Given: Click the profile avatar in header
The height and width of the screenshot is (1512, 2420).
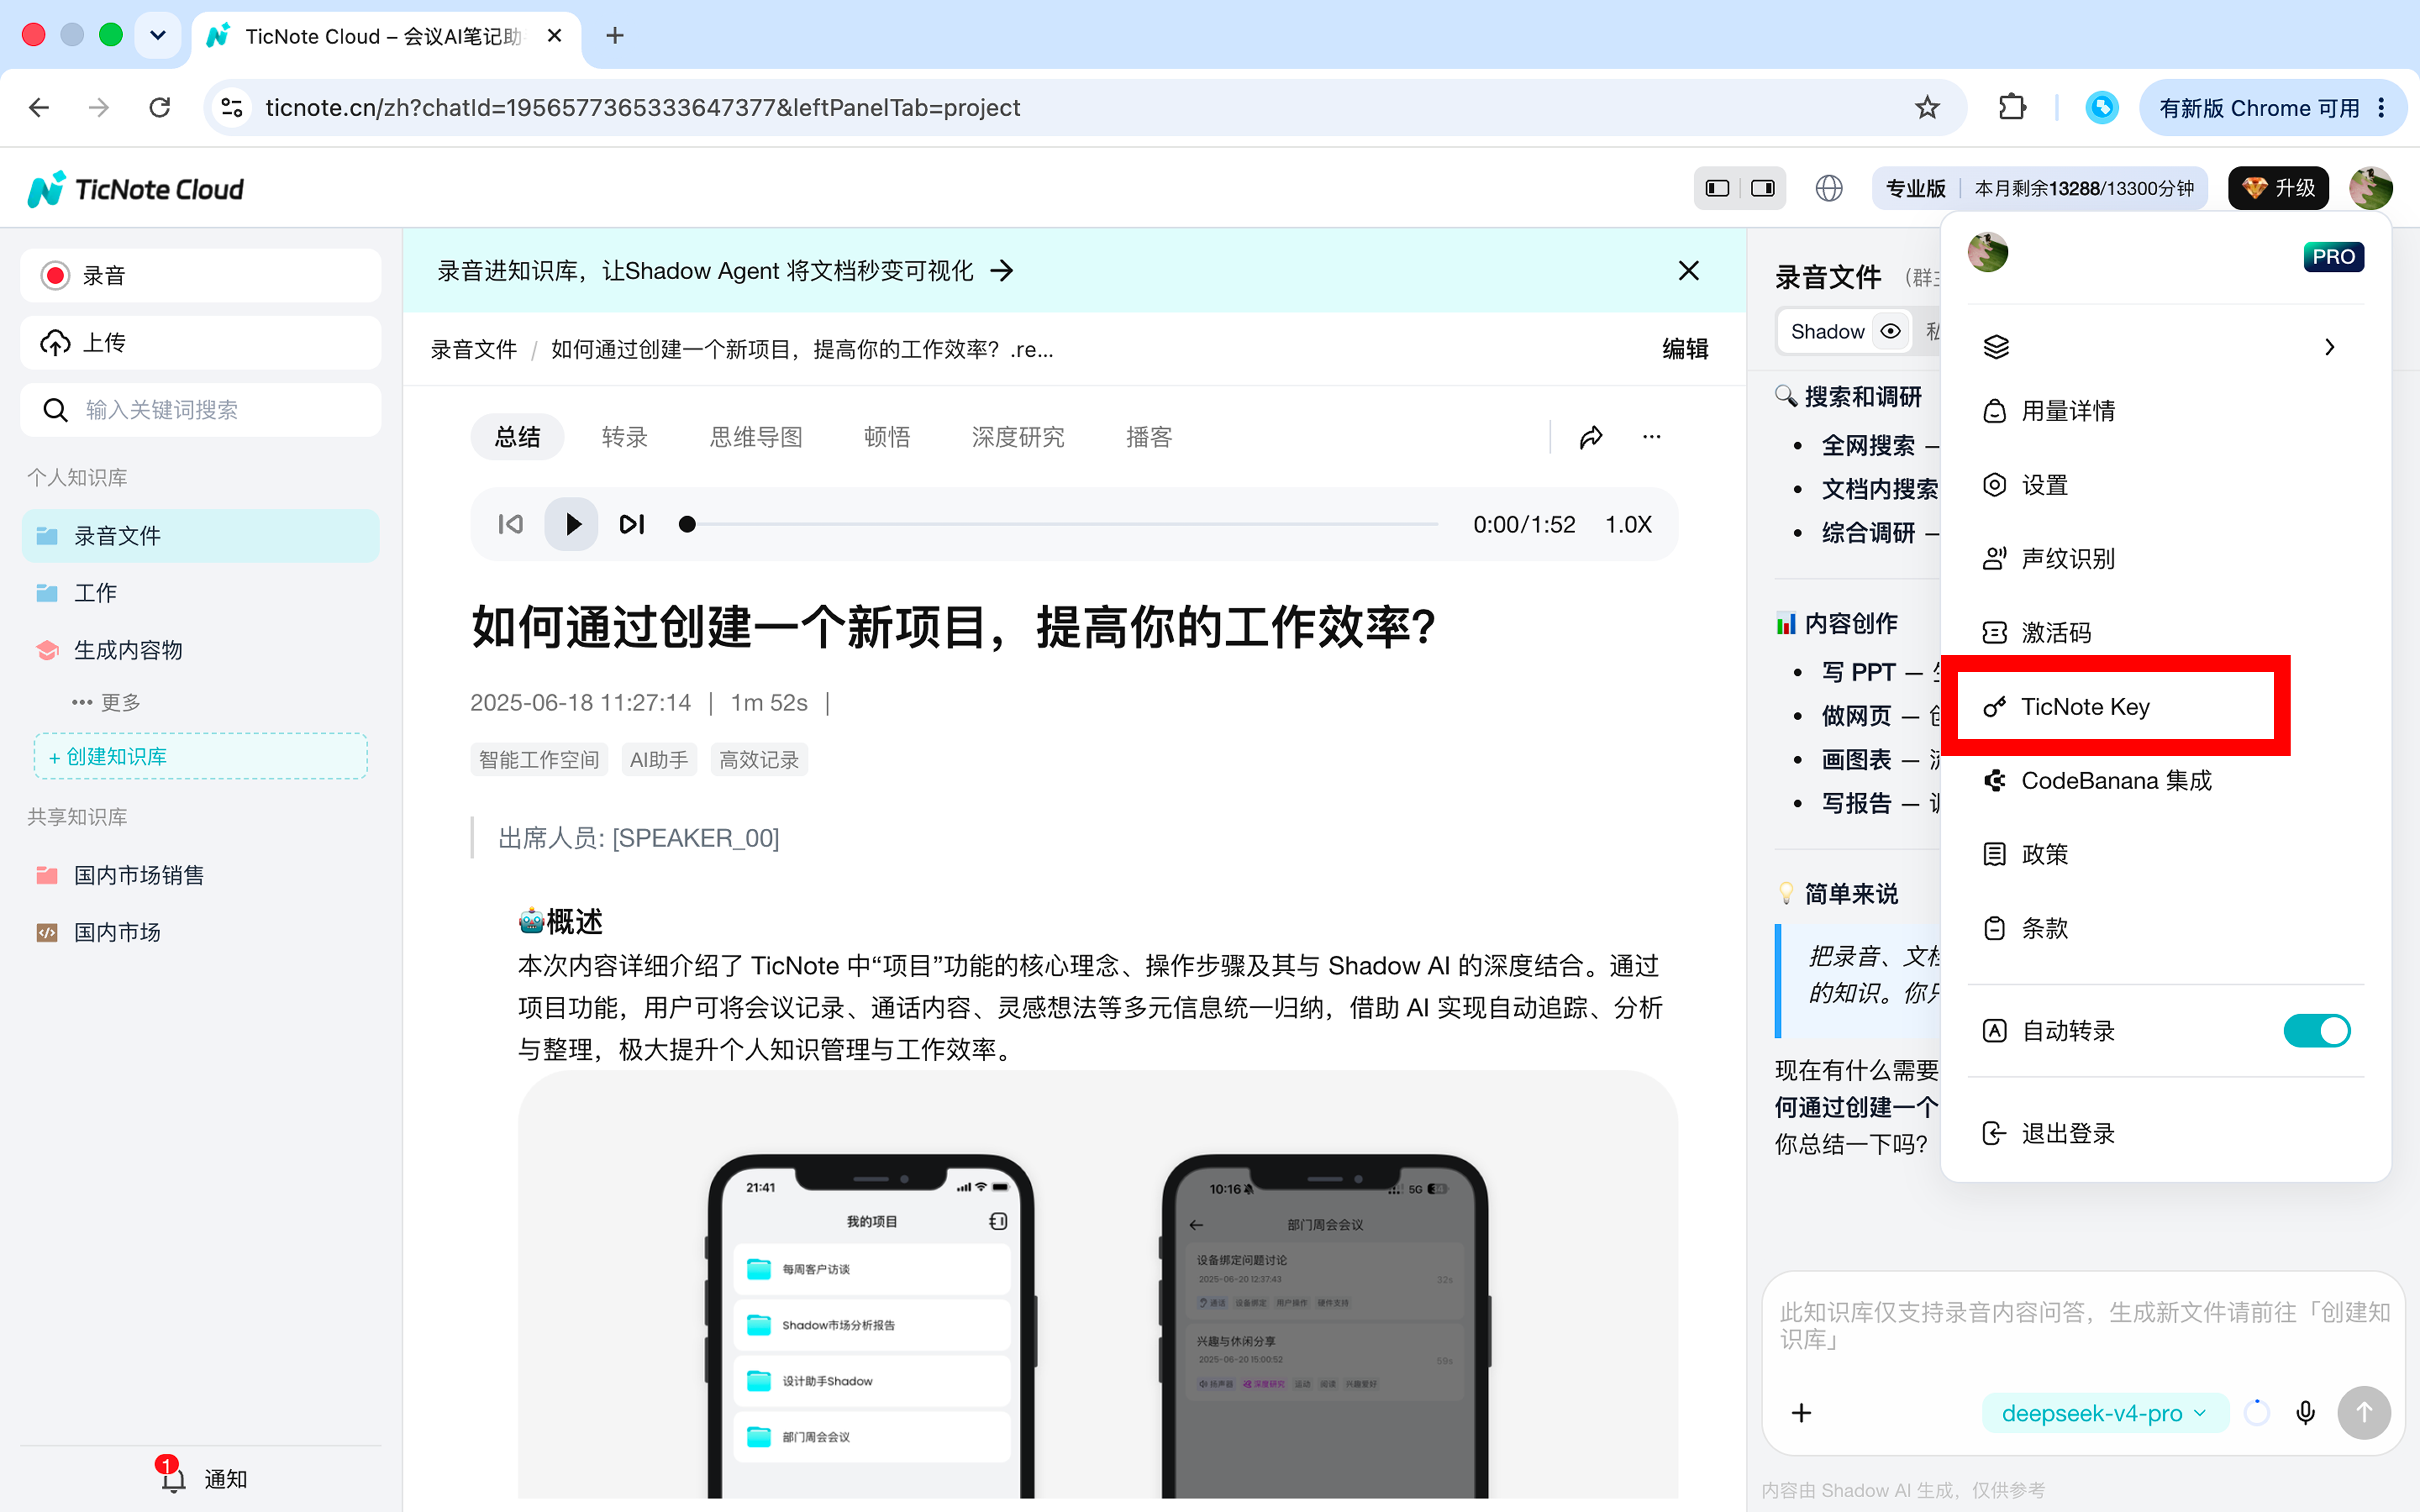Looking at the screenshot, I should tap(2371, 188).
